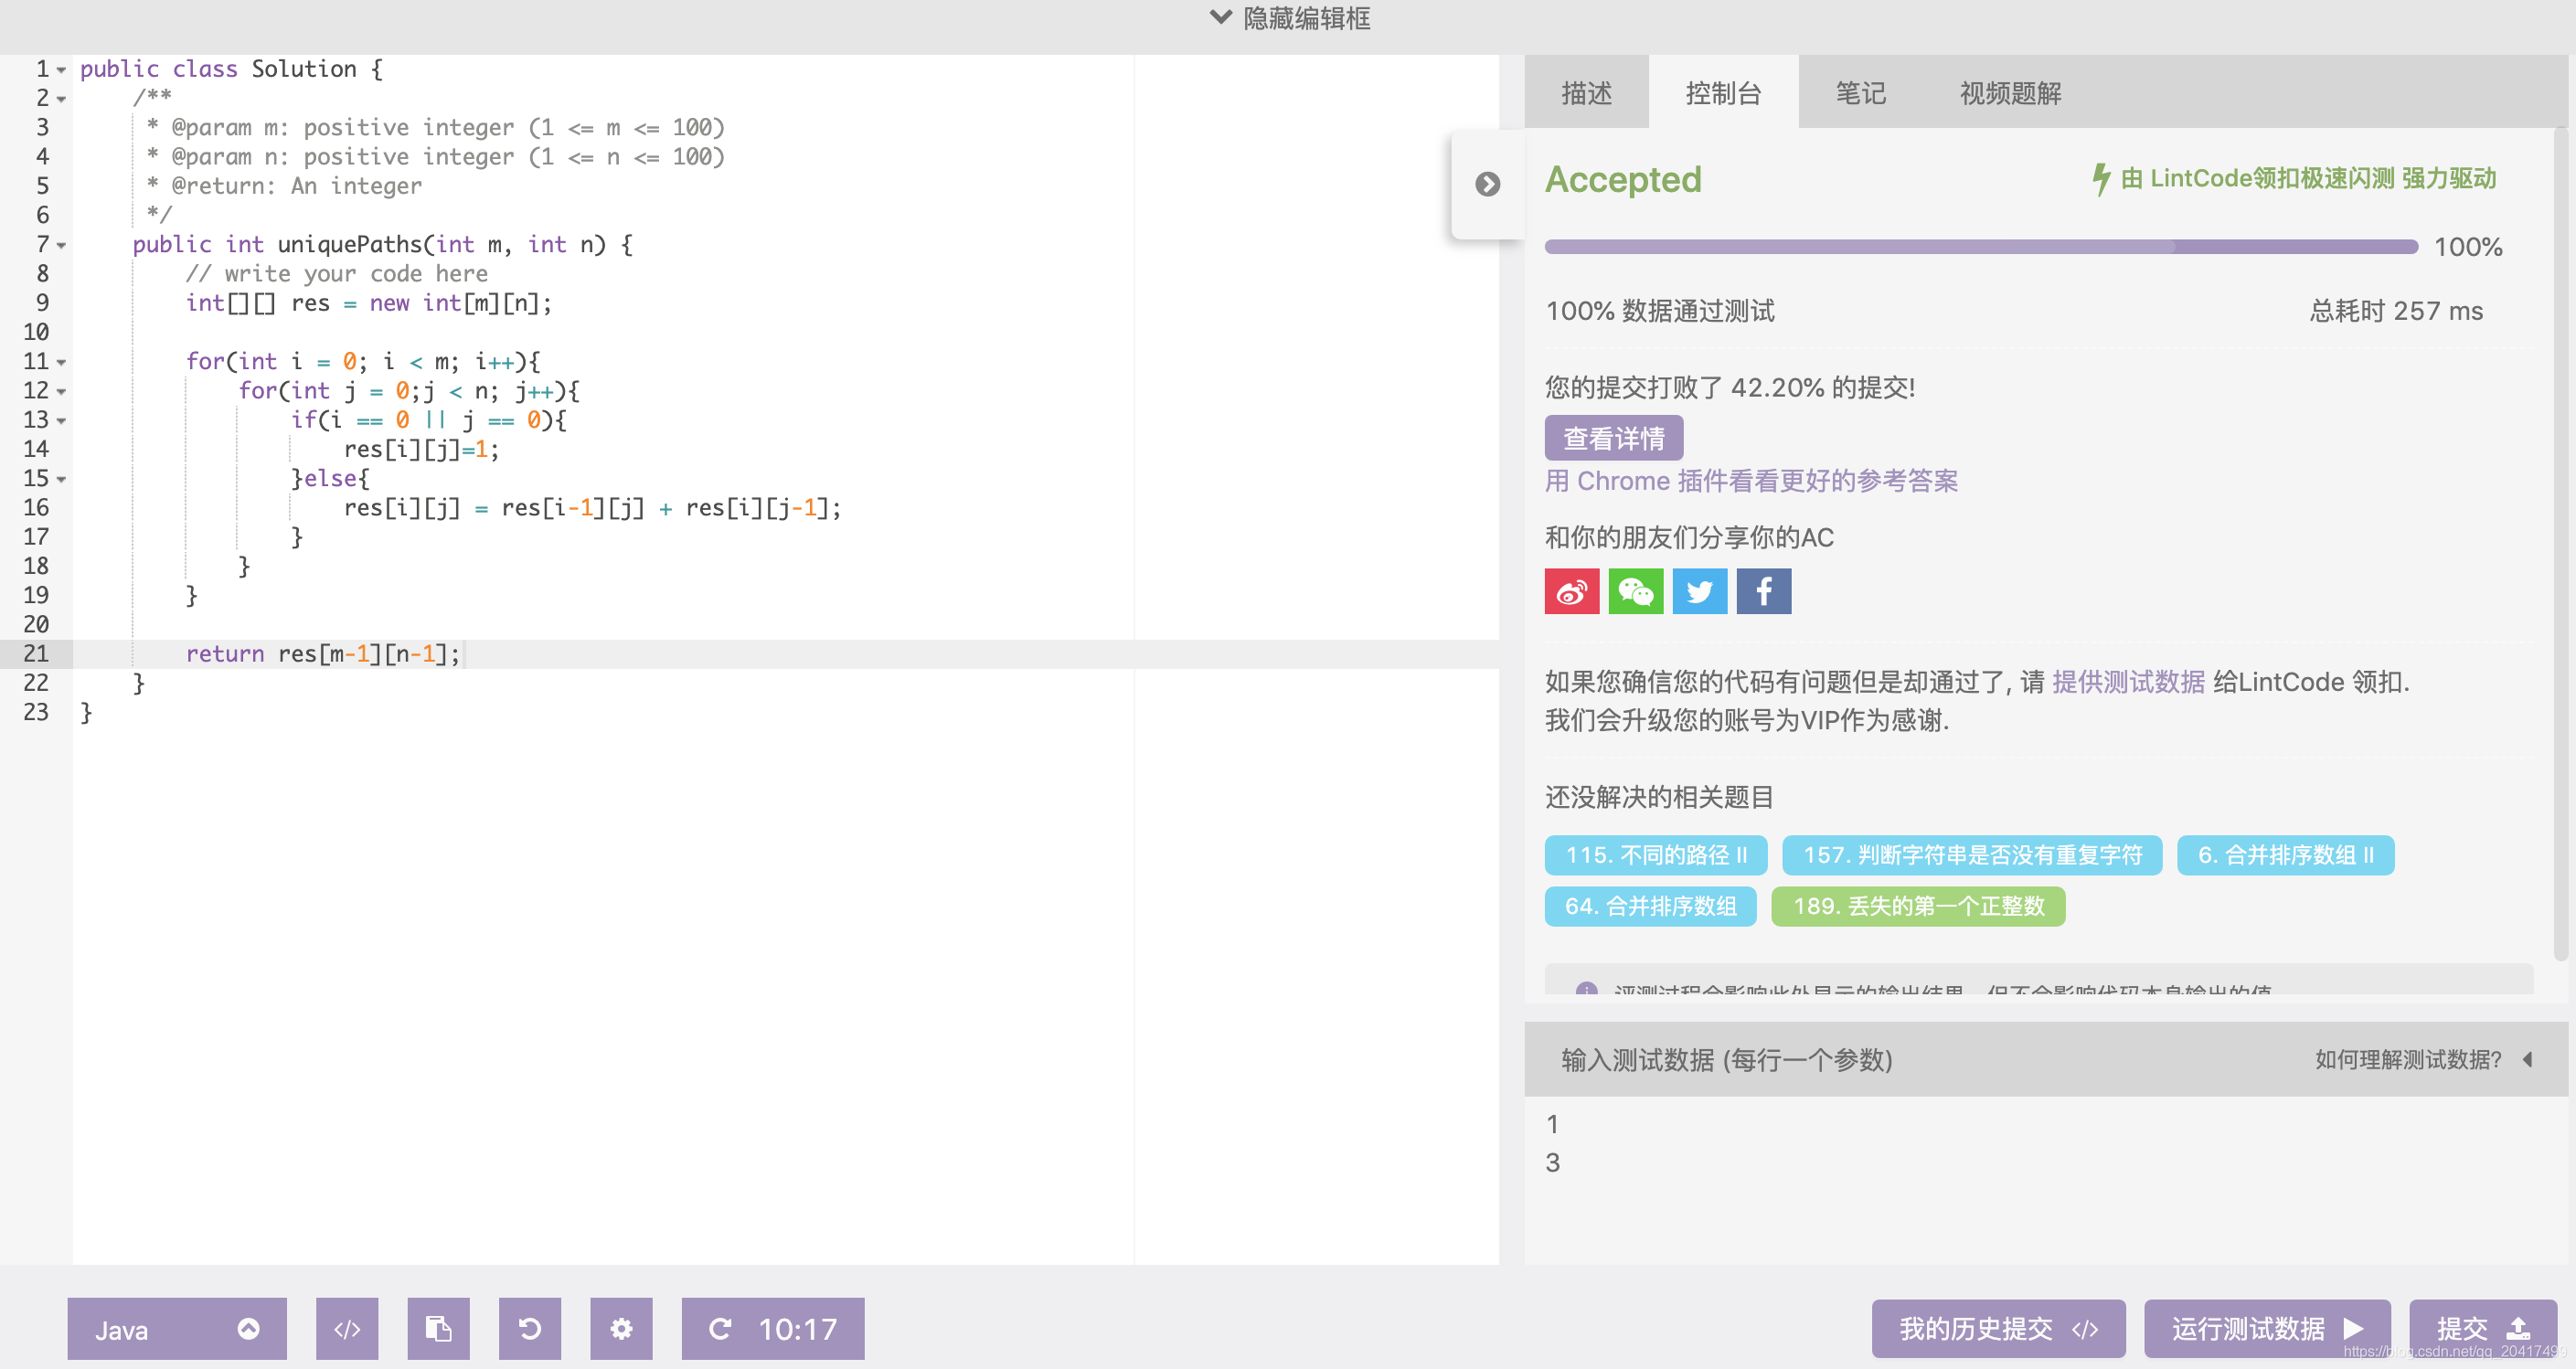Image resolution: width=2576 pixels, height=1369 pixels.
Task: Click the 100% progress bar
Action: coord(1981,247)
